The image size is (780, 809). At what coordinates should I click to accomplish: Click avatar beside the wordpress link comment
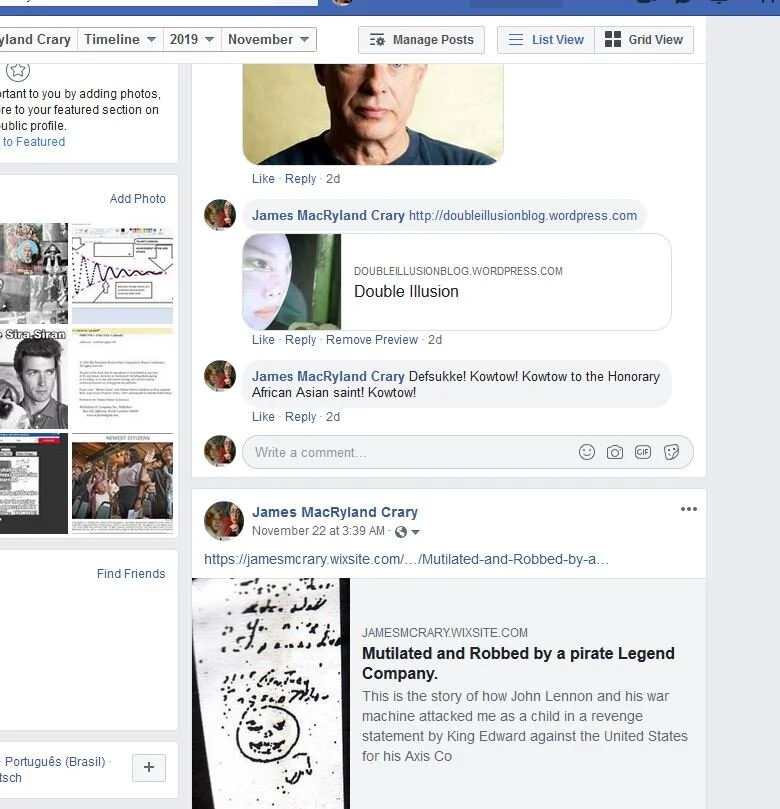point(220,215)
